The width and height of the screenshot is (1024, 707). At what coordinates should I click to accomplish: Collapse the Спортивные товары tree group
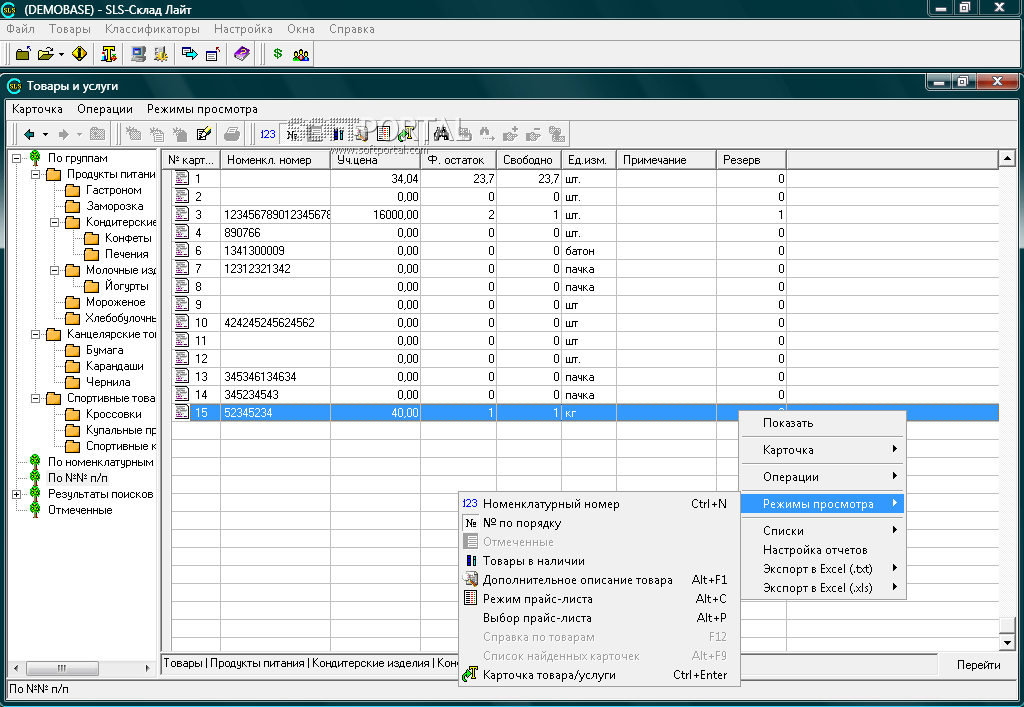point(36,398)
